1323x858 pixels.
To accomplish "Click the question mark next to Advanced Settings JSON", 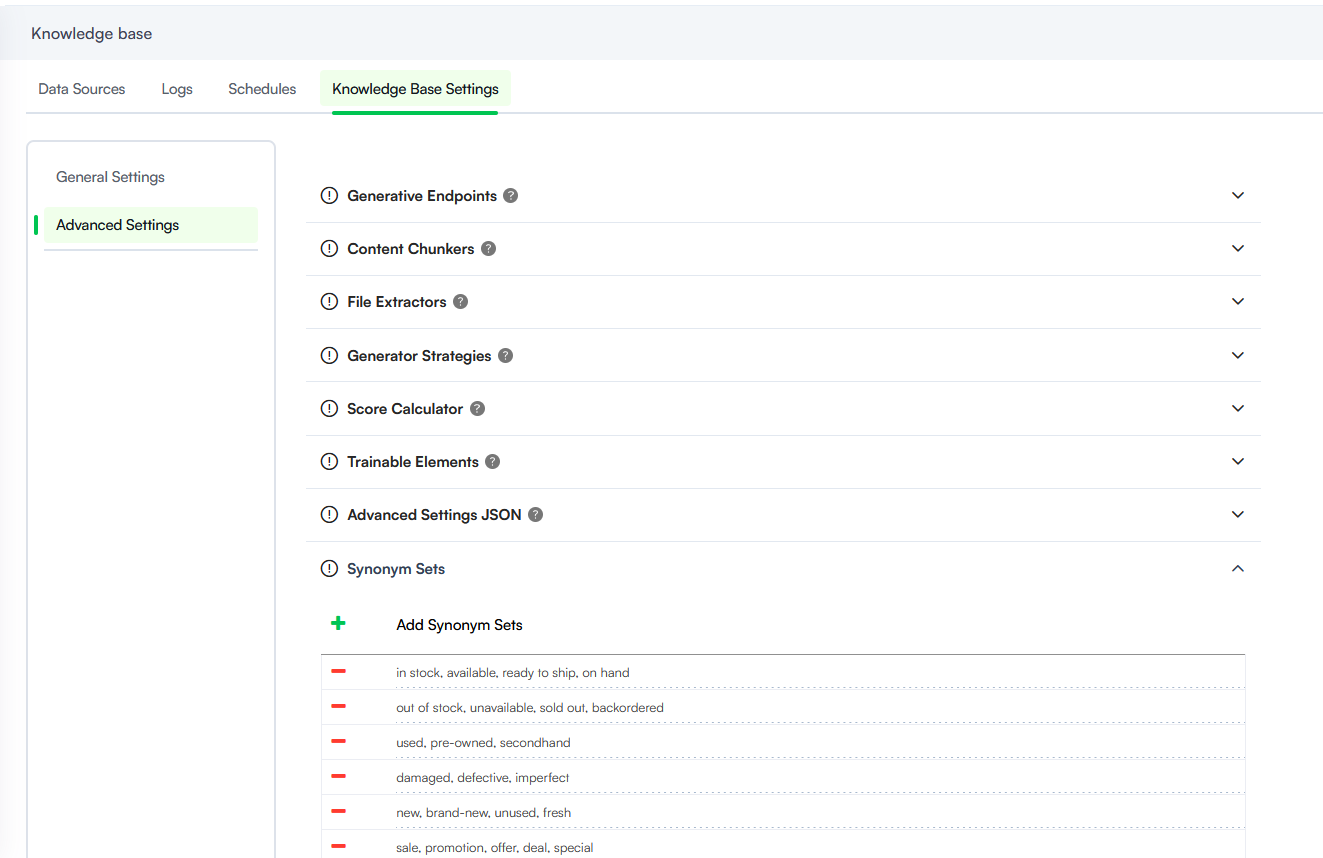I will (x=536, y=515).
